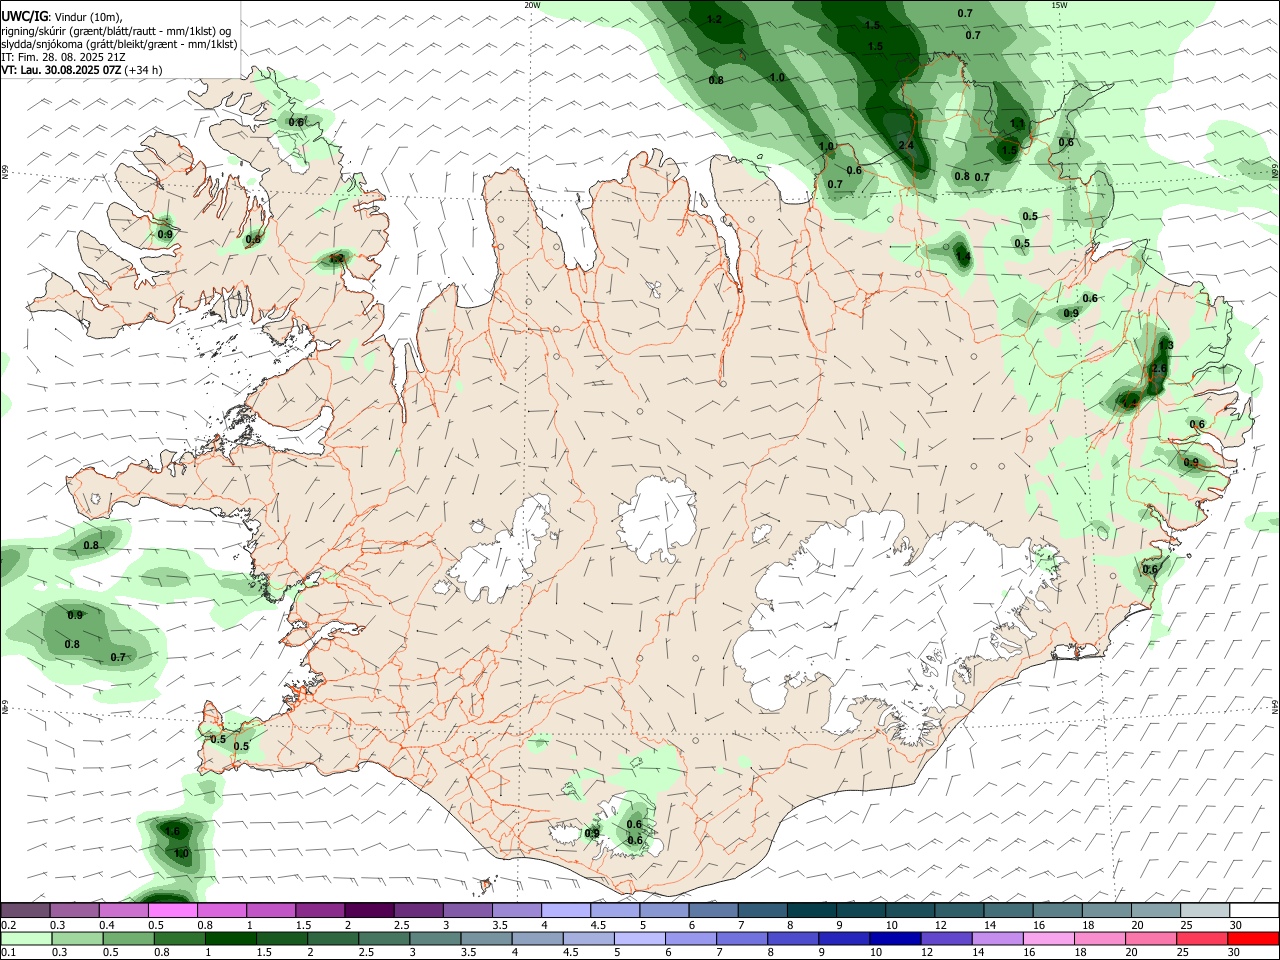Select green swatch above lower-row '0.5' label

click(x=128, y=939)
